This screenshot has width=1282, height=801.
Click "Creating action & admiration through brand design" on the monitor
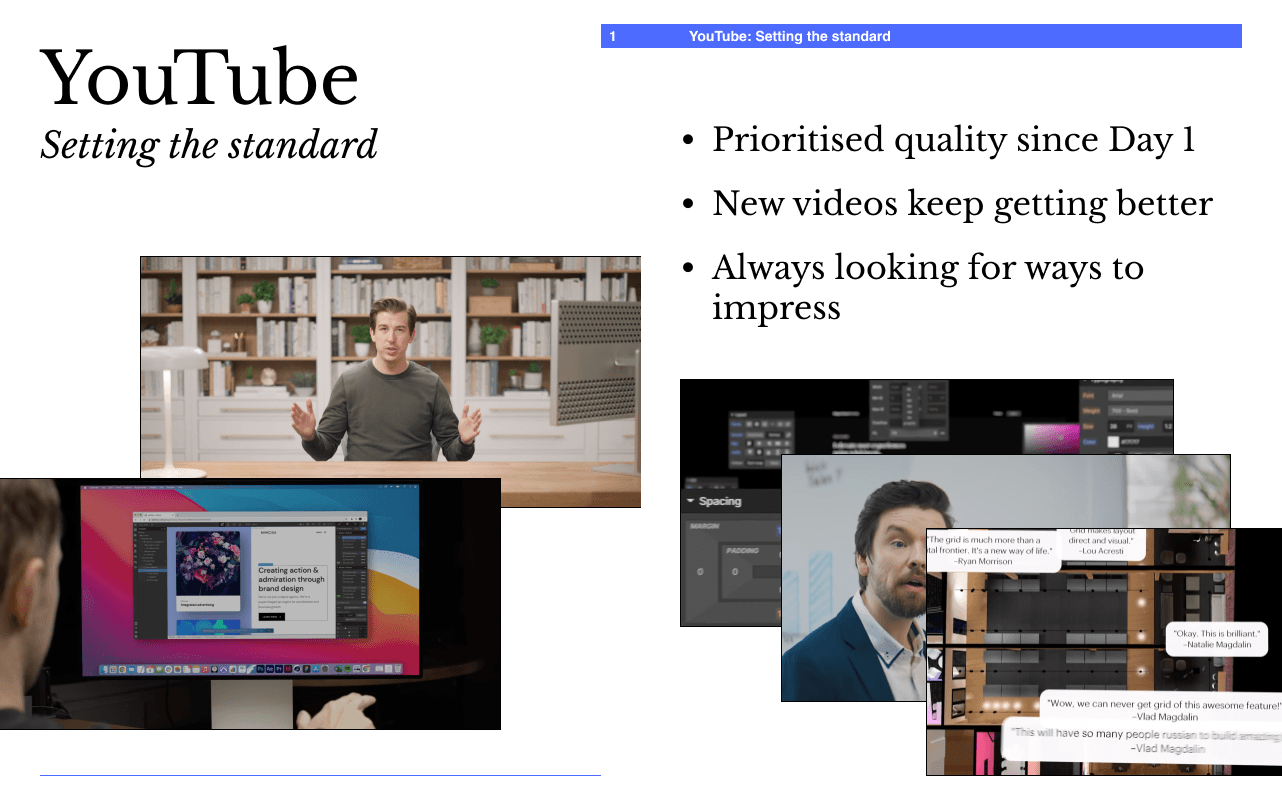coord(291,580)
